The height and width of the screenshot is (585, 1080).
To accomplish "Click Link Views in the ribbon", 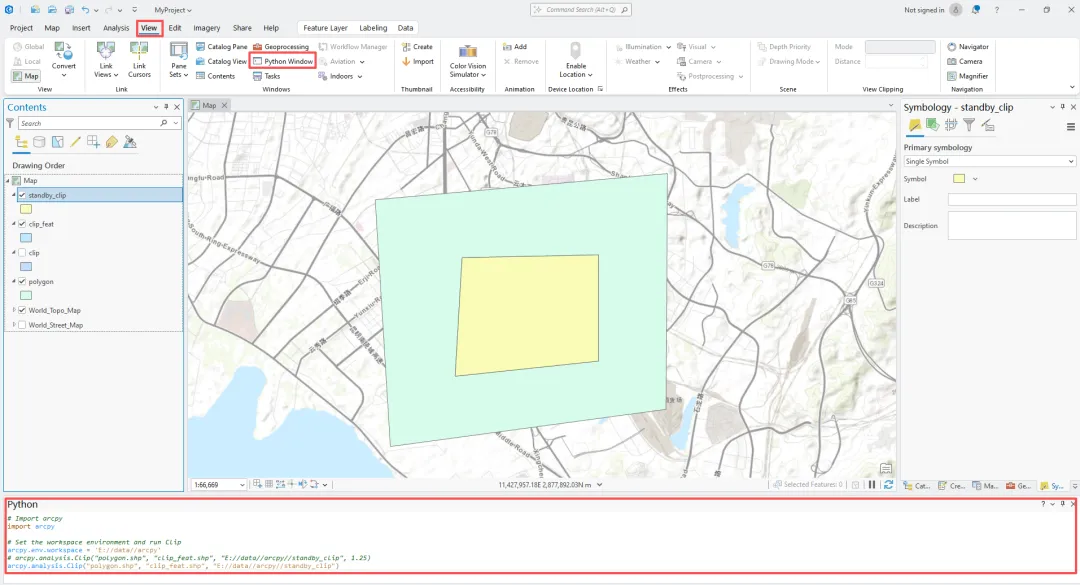I will pos(106,60).
